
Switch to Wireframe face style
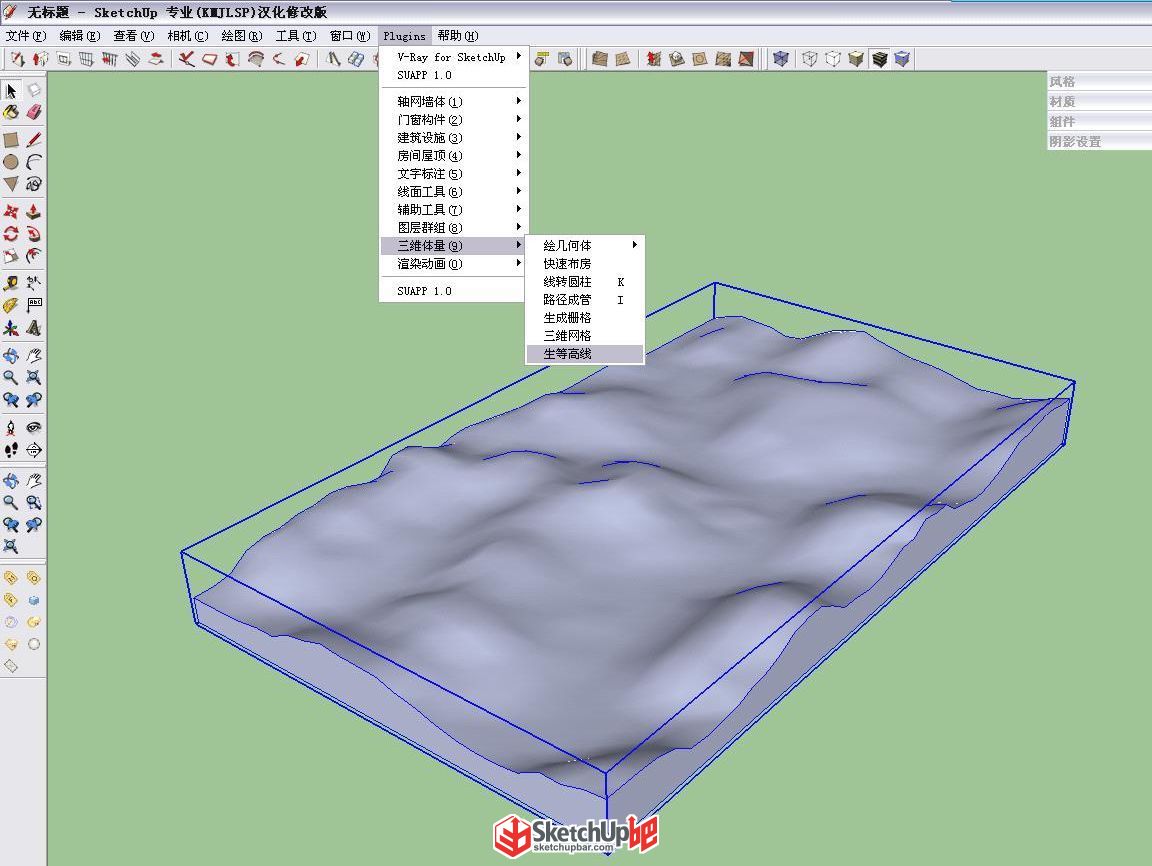(x=810, y=59)
